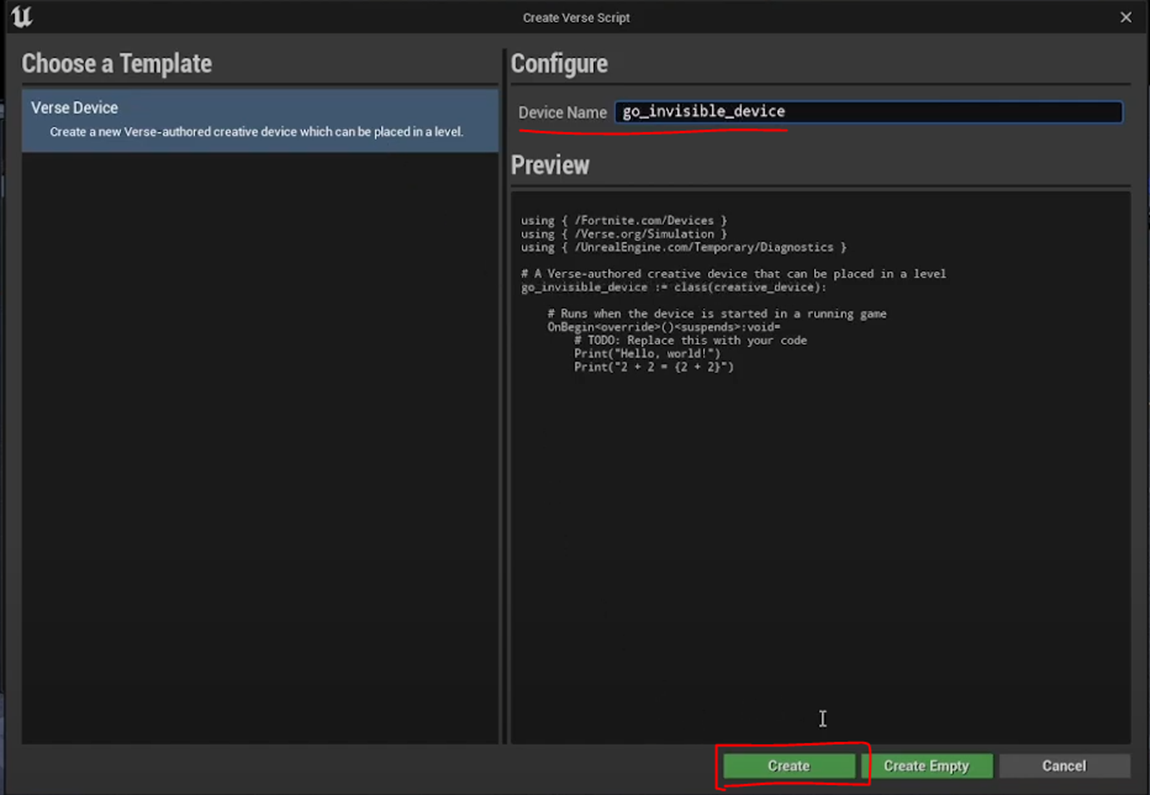Click the Print 2 + 2 line
The image size is (1150, 795).
(653, 367)
